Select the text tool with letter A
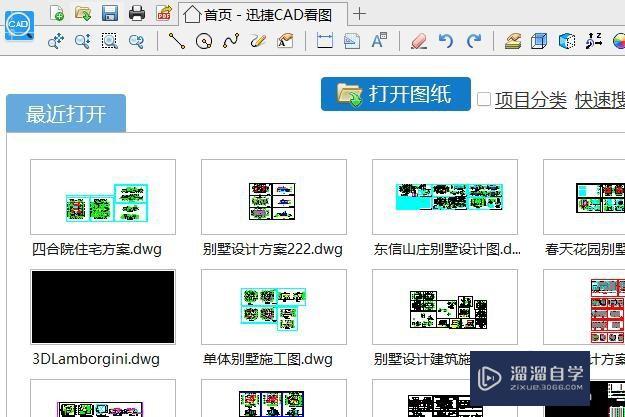The width and height of the screenshot is (625, 417). coord(379,40)
